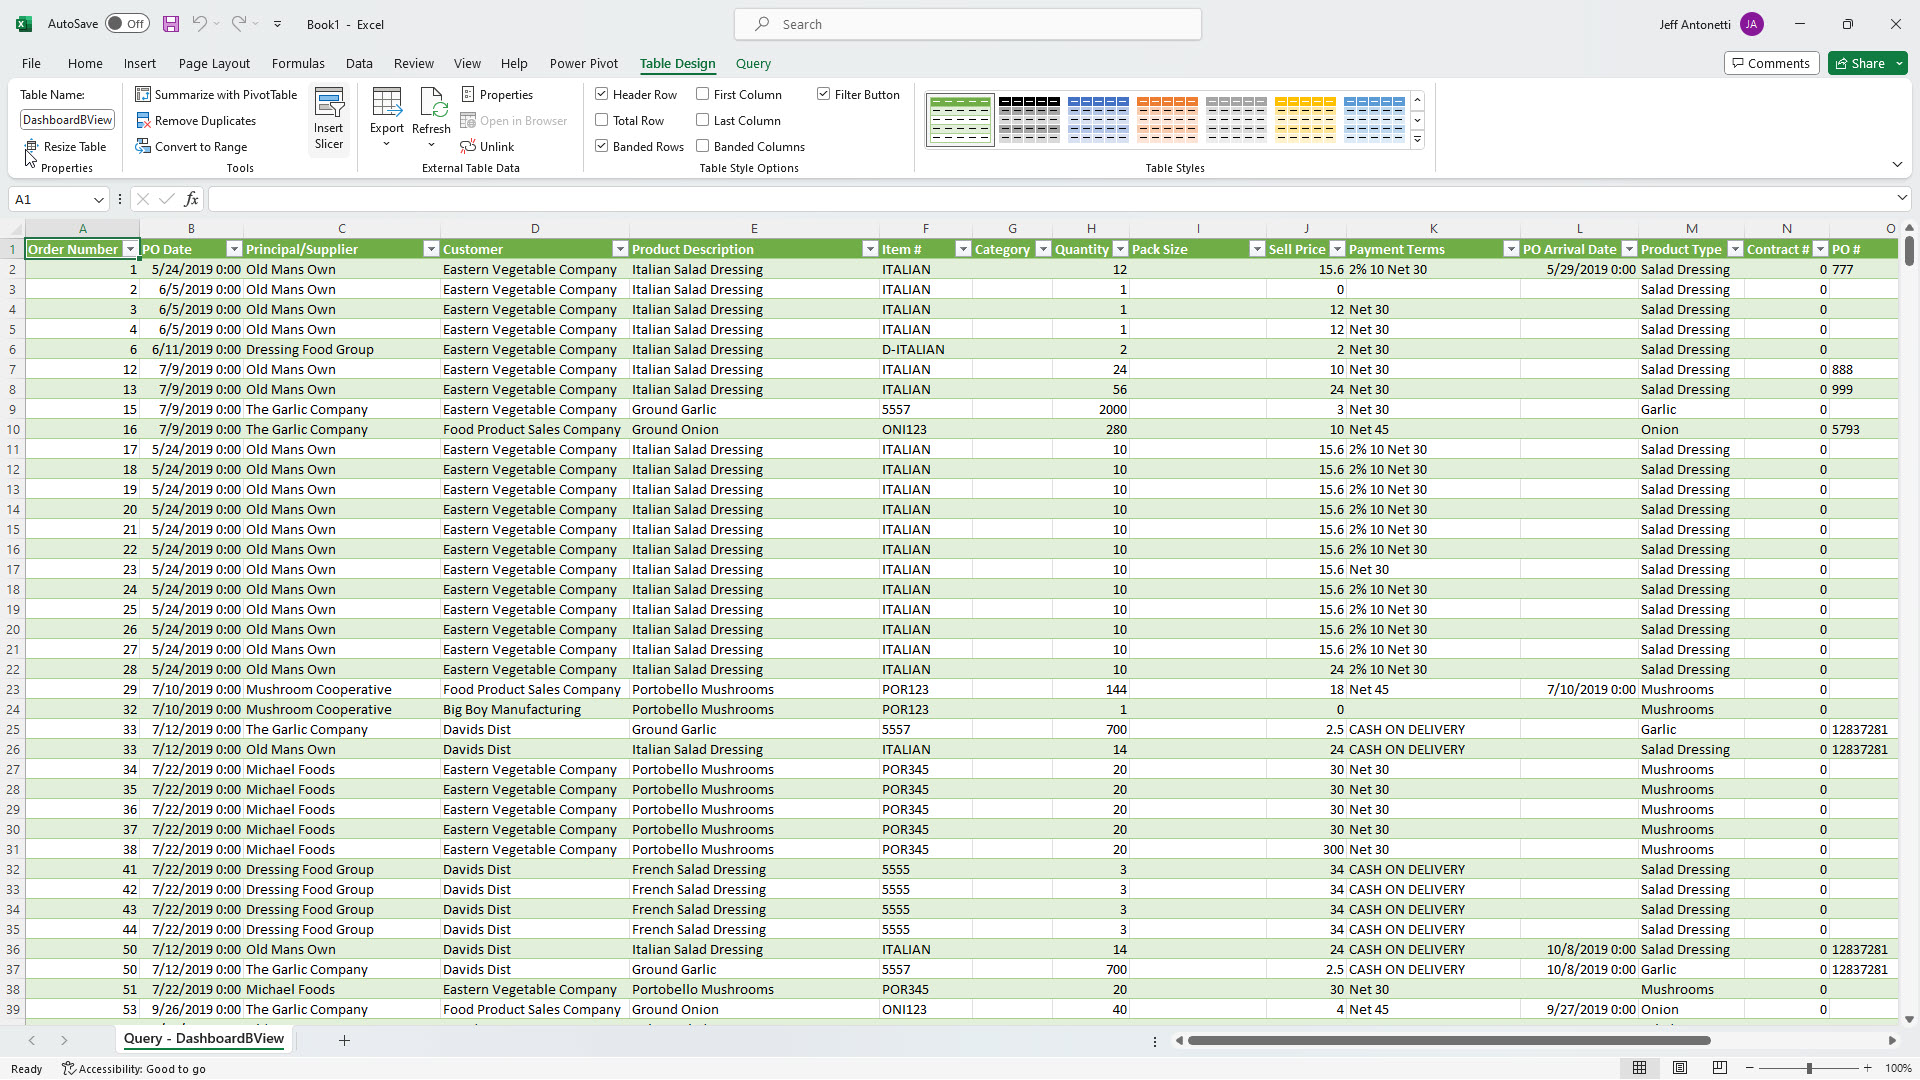Click Summarize with PivotTable
1920x1080 pixels.
tap(216, 94)
